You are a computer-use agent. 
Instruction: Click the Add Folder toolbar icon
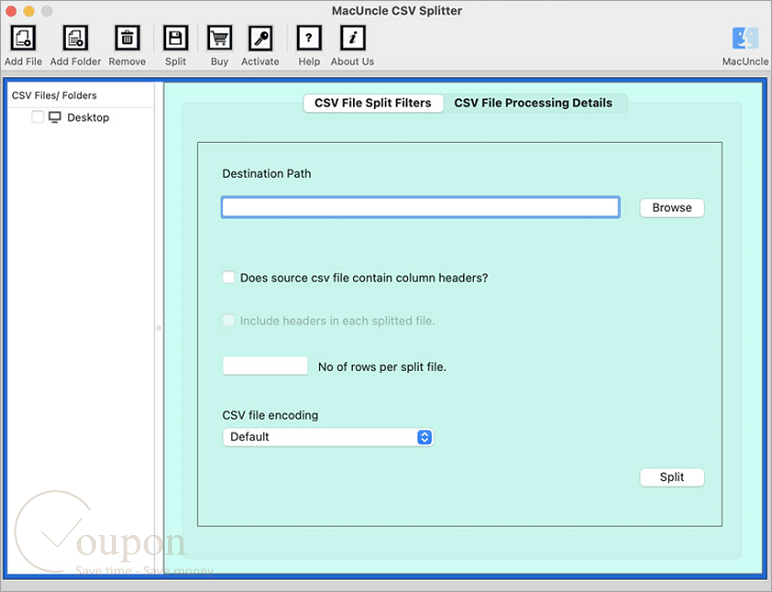coord(75,38)
